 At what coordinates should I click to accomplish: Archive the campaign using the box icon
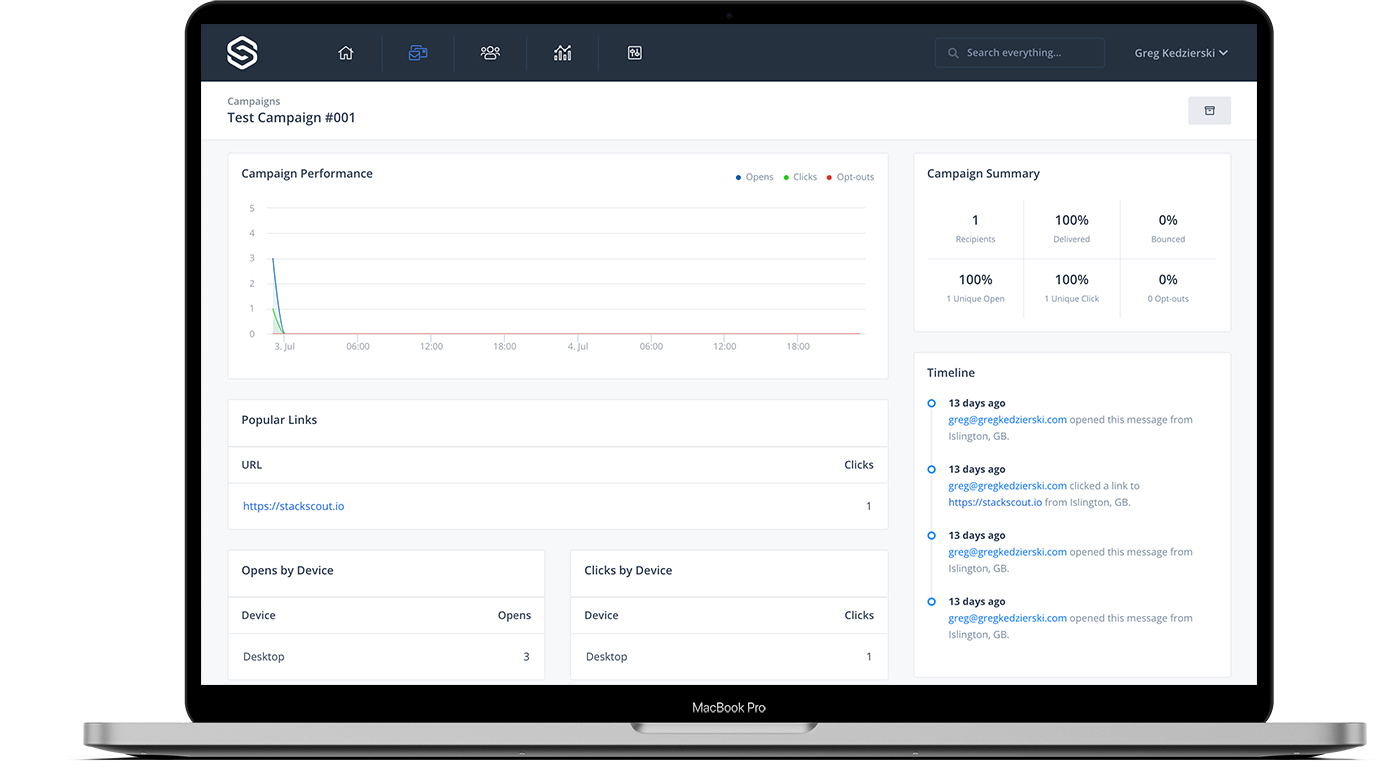[x=1209, y=110]
